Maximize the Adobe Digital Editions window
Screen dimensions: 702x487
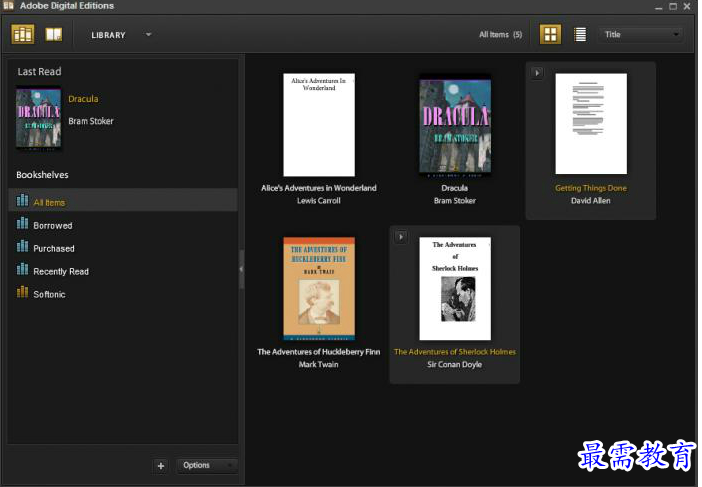[x=673, y=6]
